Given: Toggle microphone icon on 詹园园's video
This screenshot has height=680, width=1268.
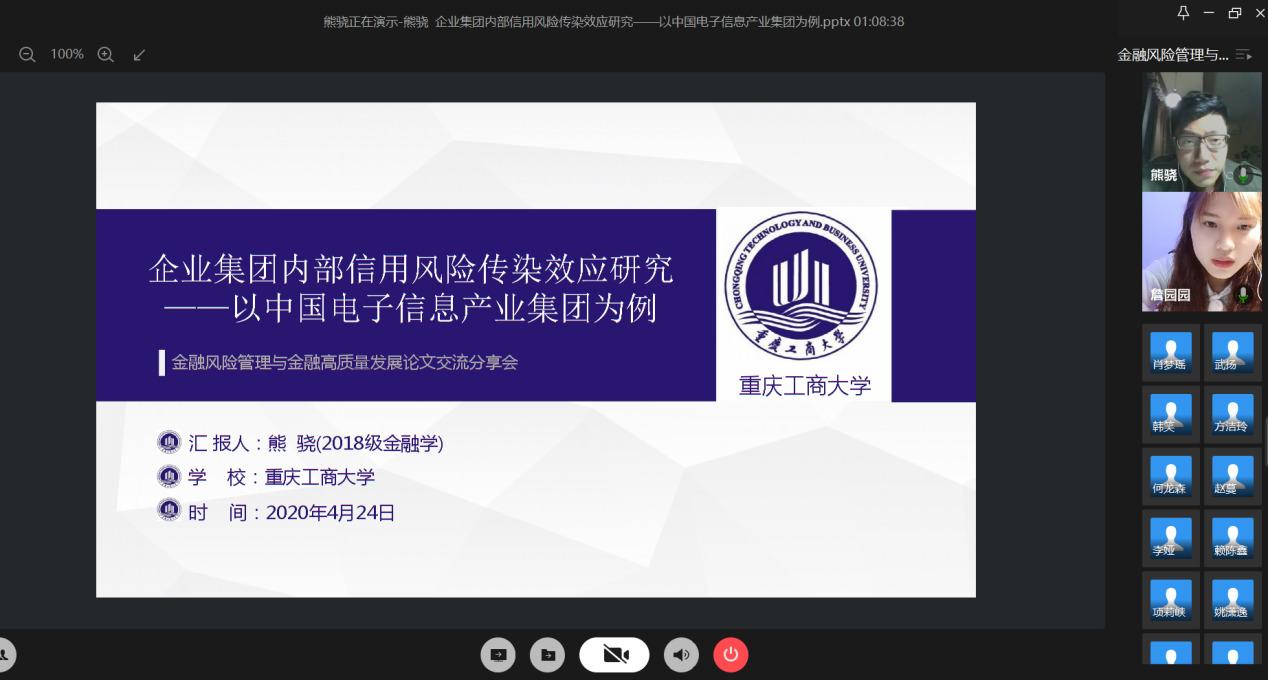Looking at the screenshot, I should pos(1243,295).
